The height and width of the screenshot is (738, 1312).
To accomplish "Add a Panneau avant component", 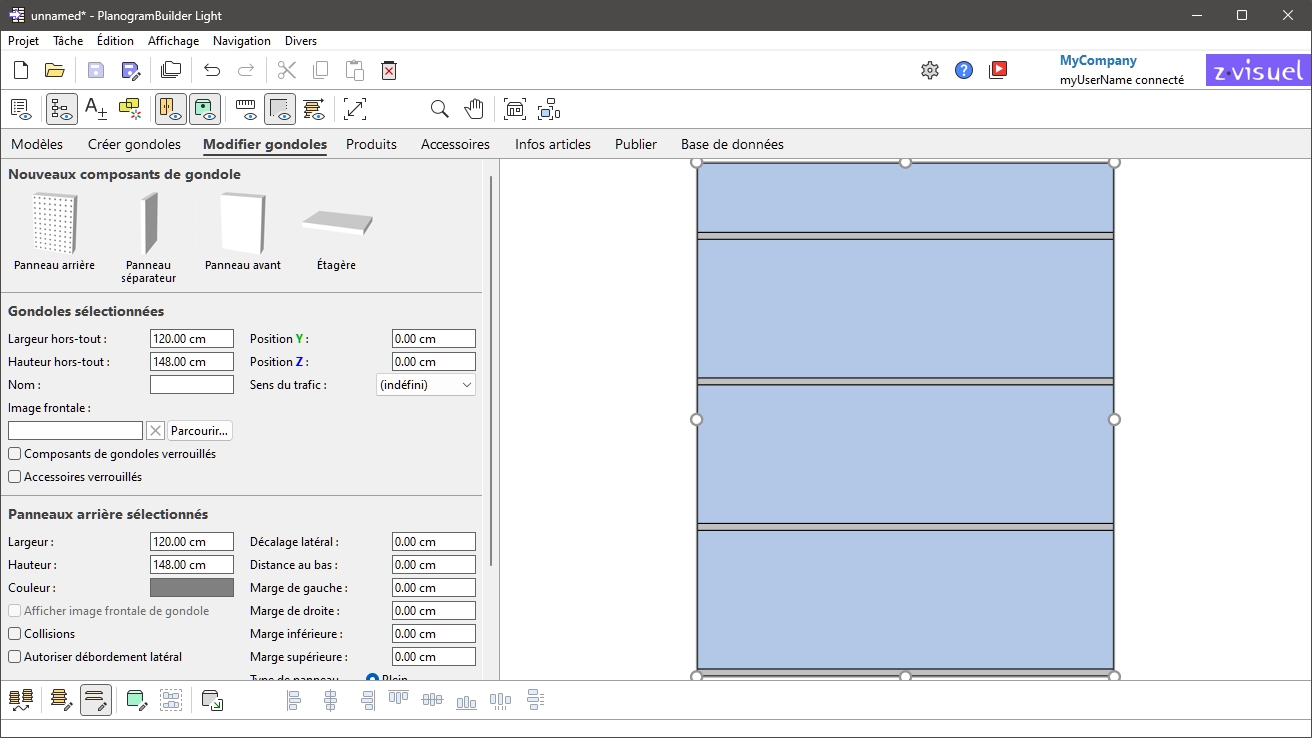I will click(x=243, y=232).
